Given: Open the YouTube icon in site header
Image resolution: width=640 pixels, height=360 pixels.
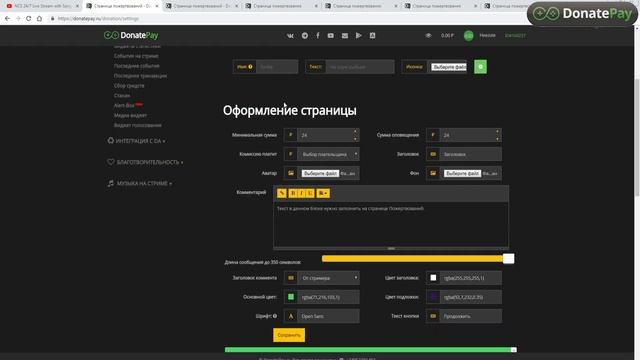Looking at the screenshot, I should tap(331, 36).
